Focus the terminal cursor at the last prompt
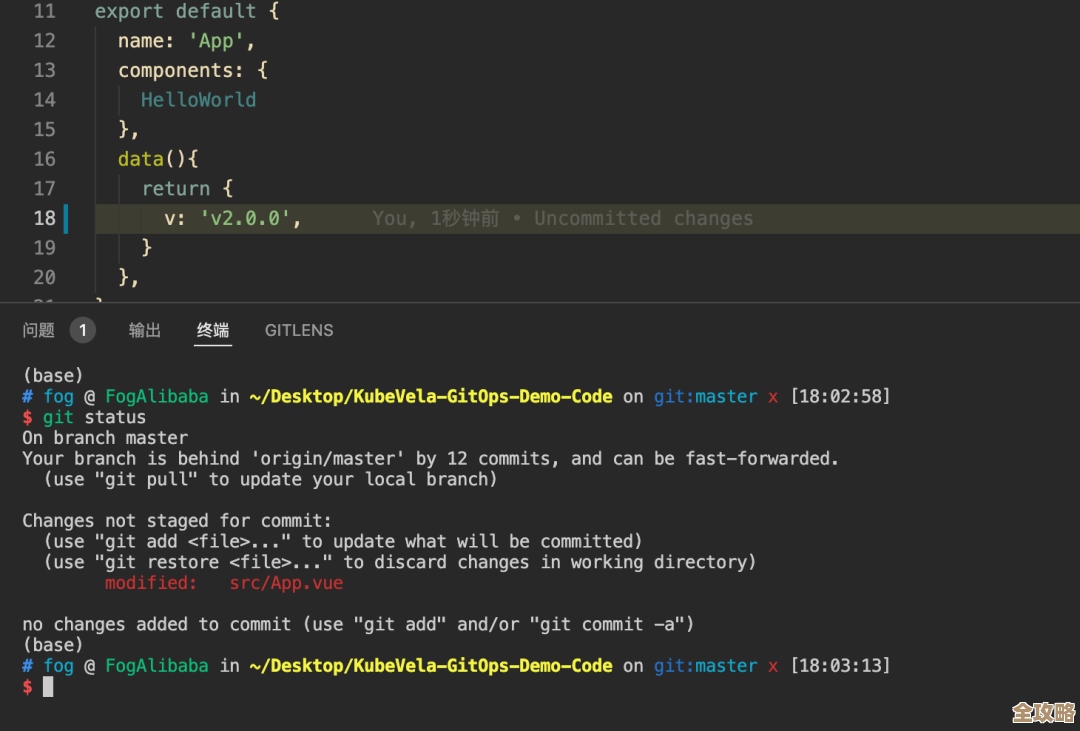This screenshot has width=1080, height=731. [48, 687]
